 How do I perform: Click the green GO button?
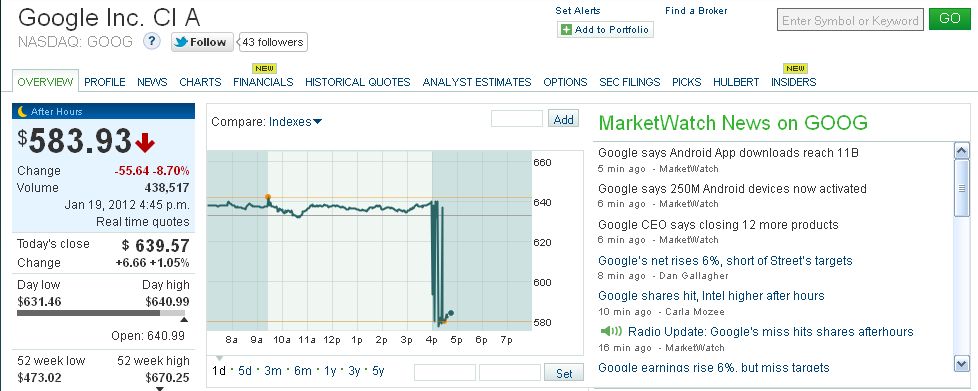point(949,19)
